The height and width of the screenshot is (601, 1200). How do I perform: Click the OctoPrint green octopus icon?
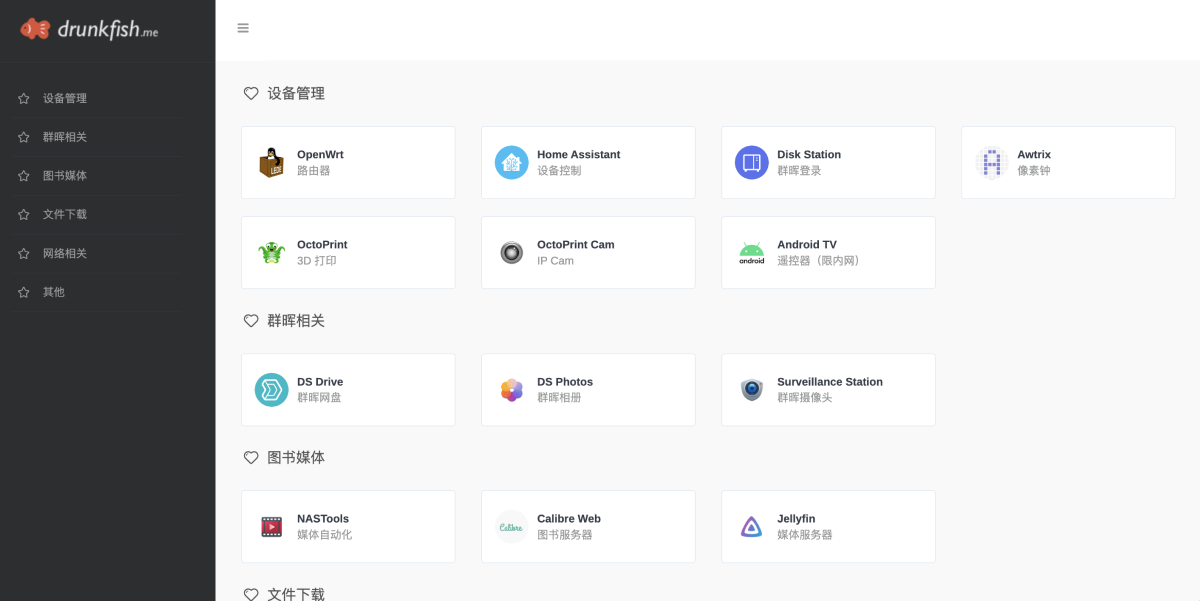pyautogui.click(x=272, y=253)
